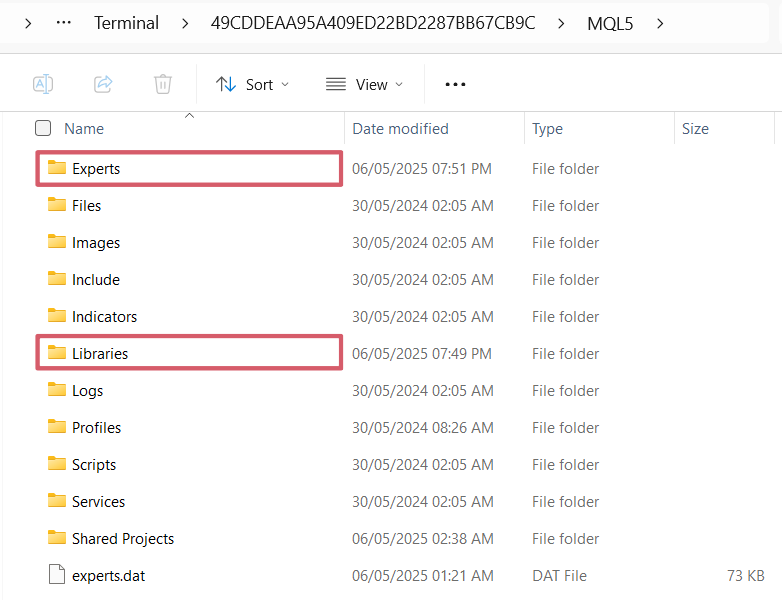This screenshot has height=600, width=782.
Task: Select the Experts folder icon
Action: tap(57, 168)
